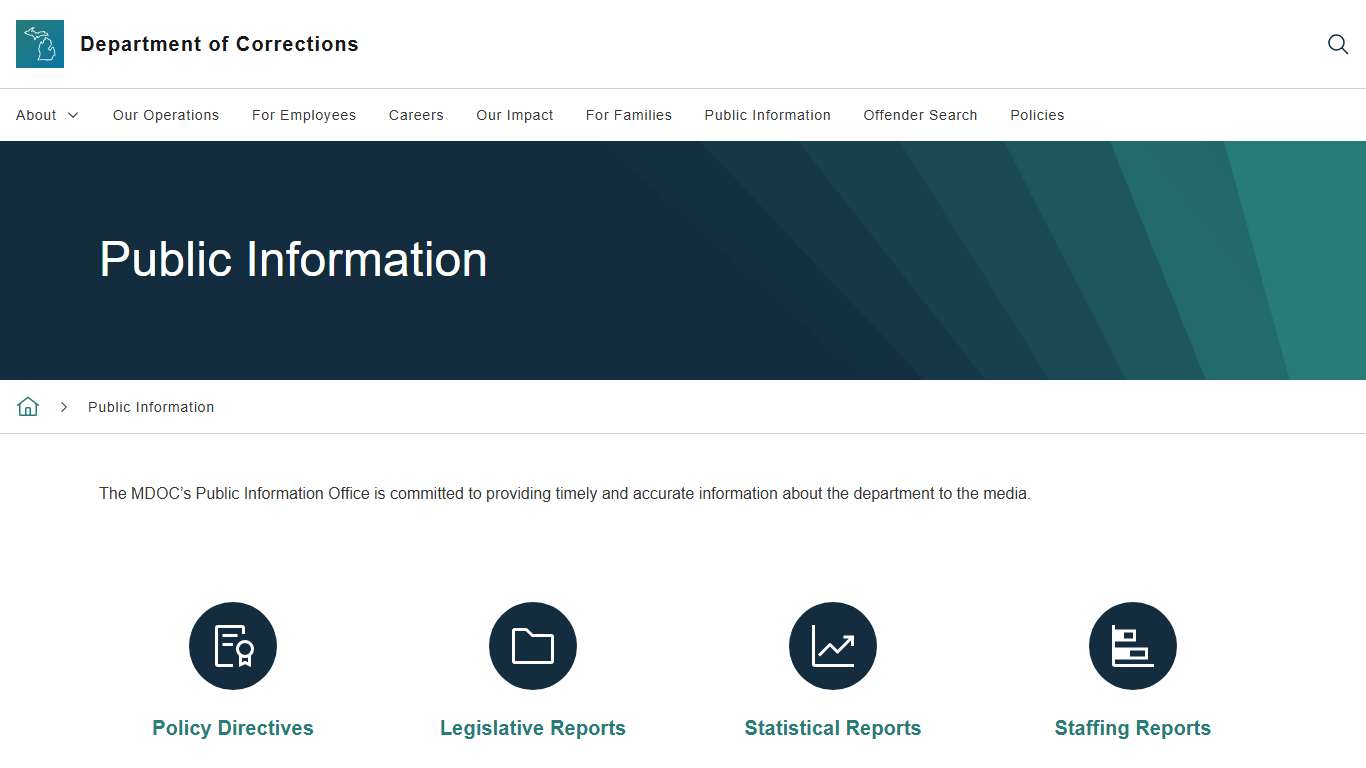
Task: Open the search magnifier icon
Action: (1337, 44)
